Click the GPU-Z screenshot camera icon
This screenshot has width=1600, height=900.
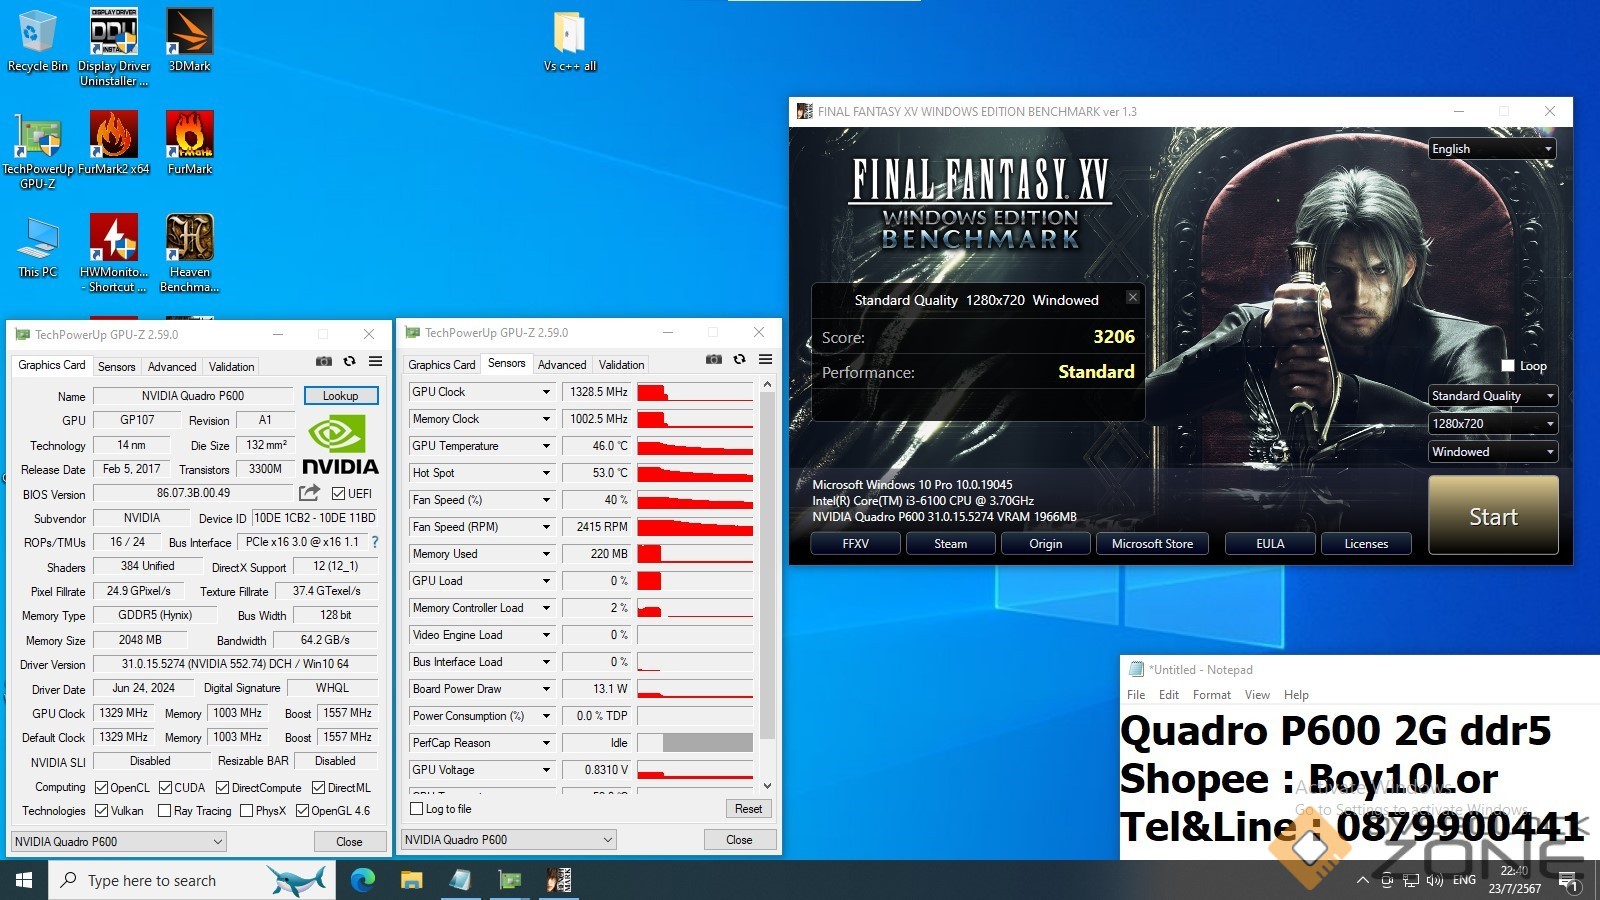click(x=323, y=362)
